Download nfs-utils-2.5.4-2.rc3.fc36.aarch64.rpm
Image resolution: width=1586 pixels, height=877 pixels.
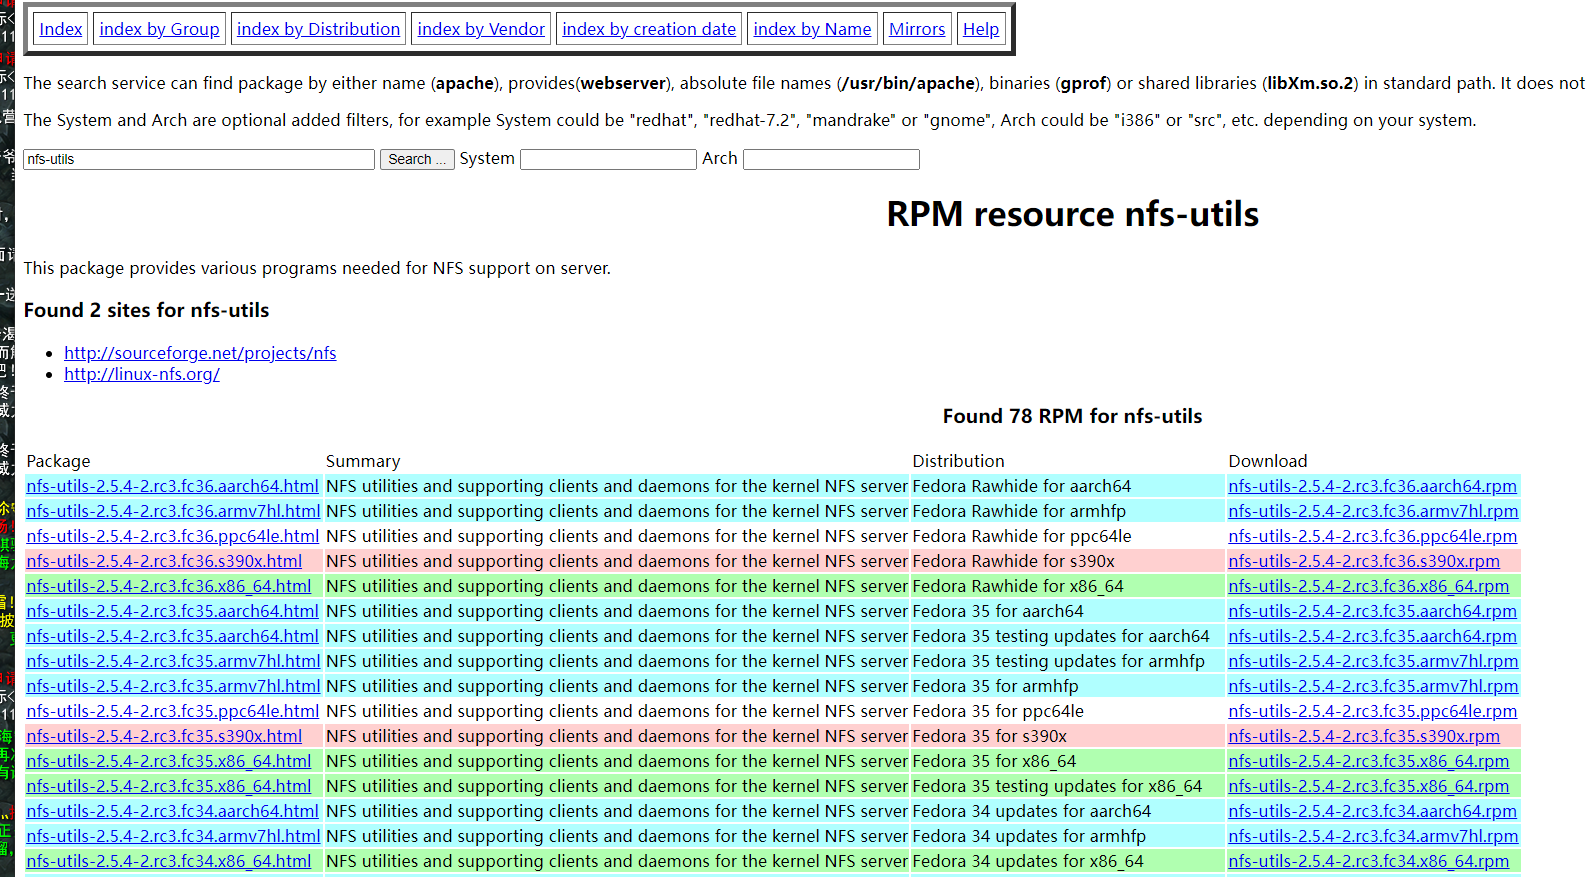[1373, 486]
